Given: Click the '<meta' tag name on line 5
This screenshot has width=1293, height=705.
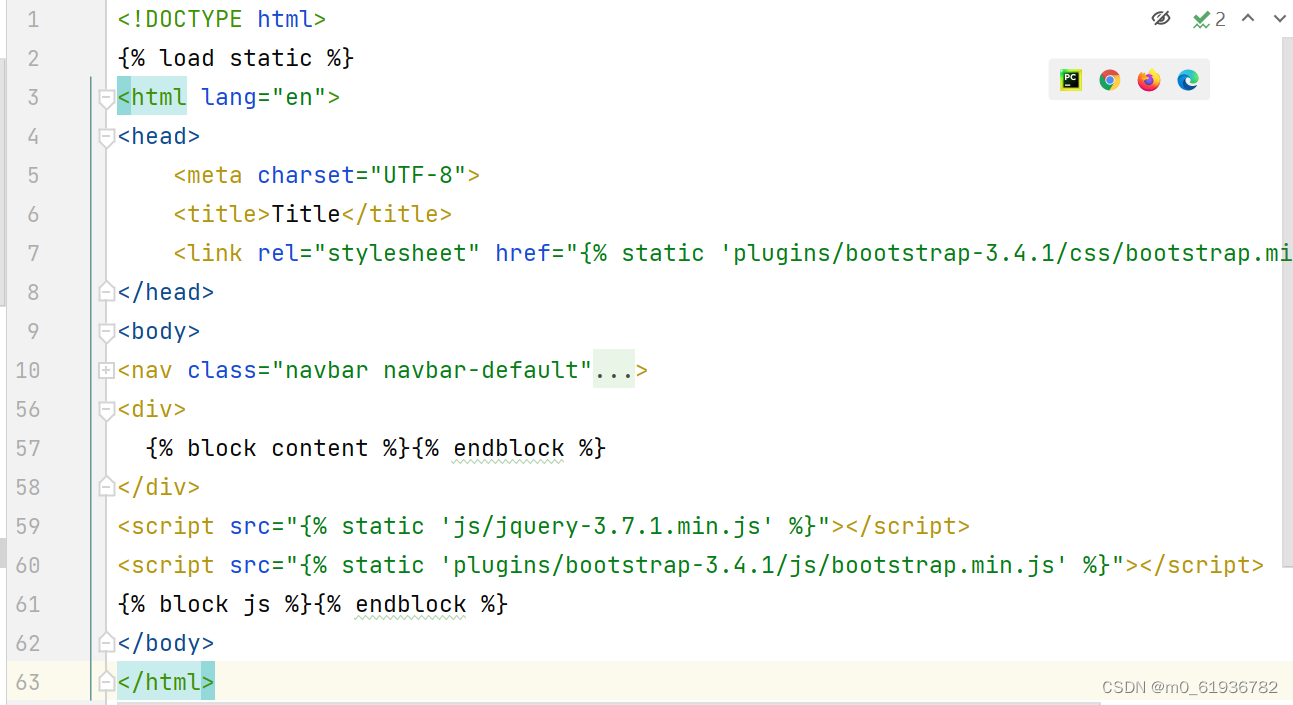Looking at the screenshot, I should (208, 175).
